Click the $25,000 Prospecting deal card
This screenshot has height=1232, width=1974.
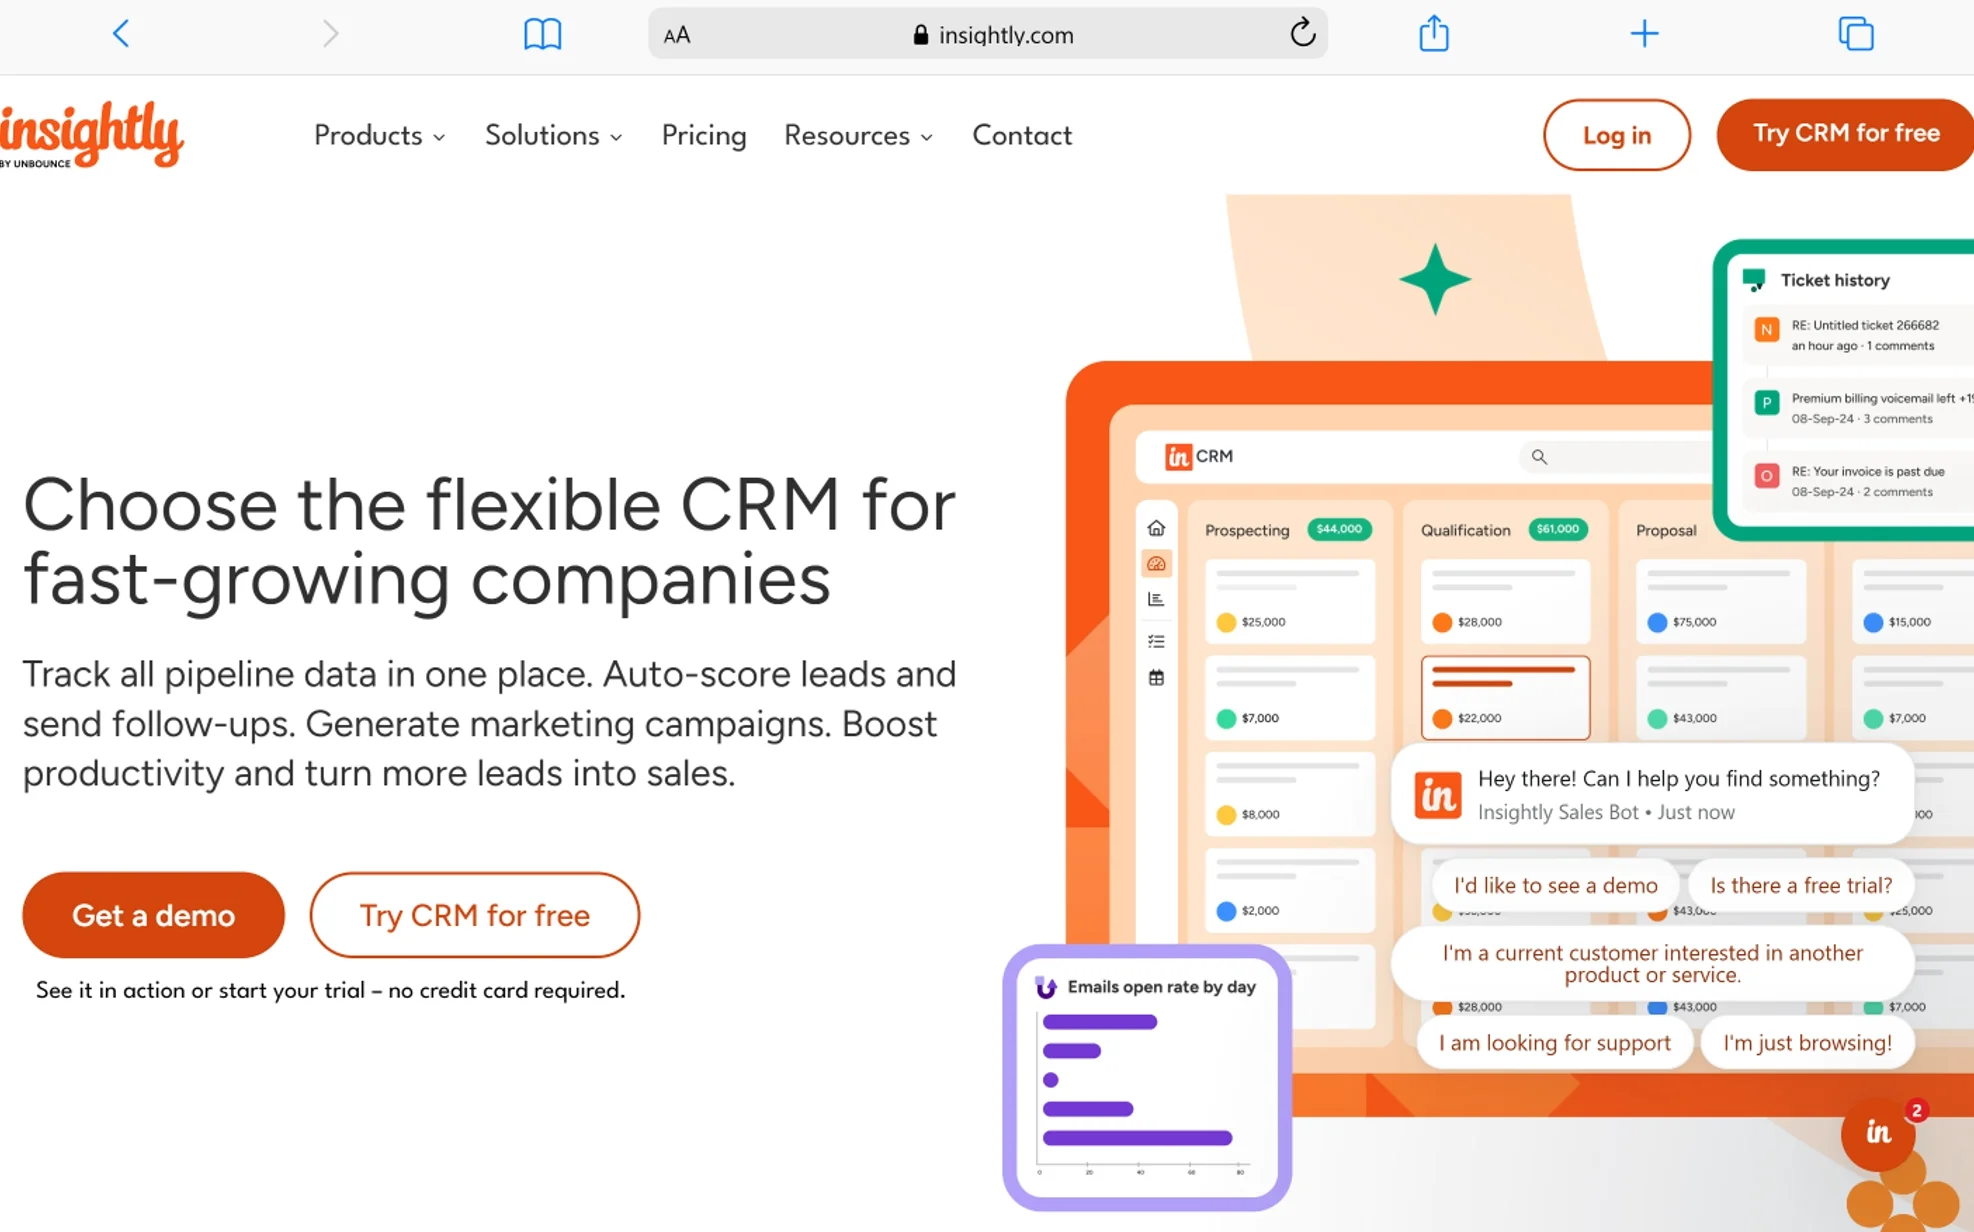[x=1290, y=601]
